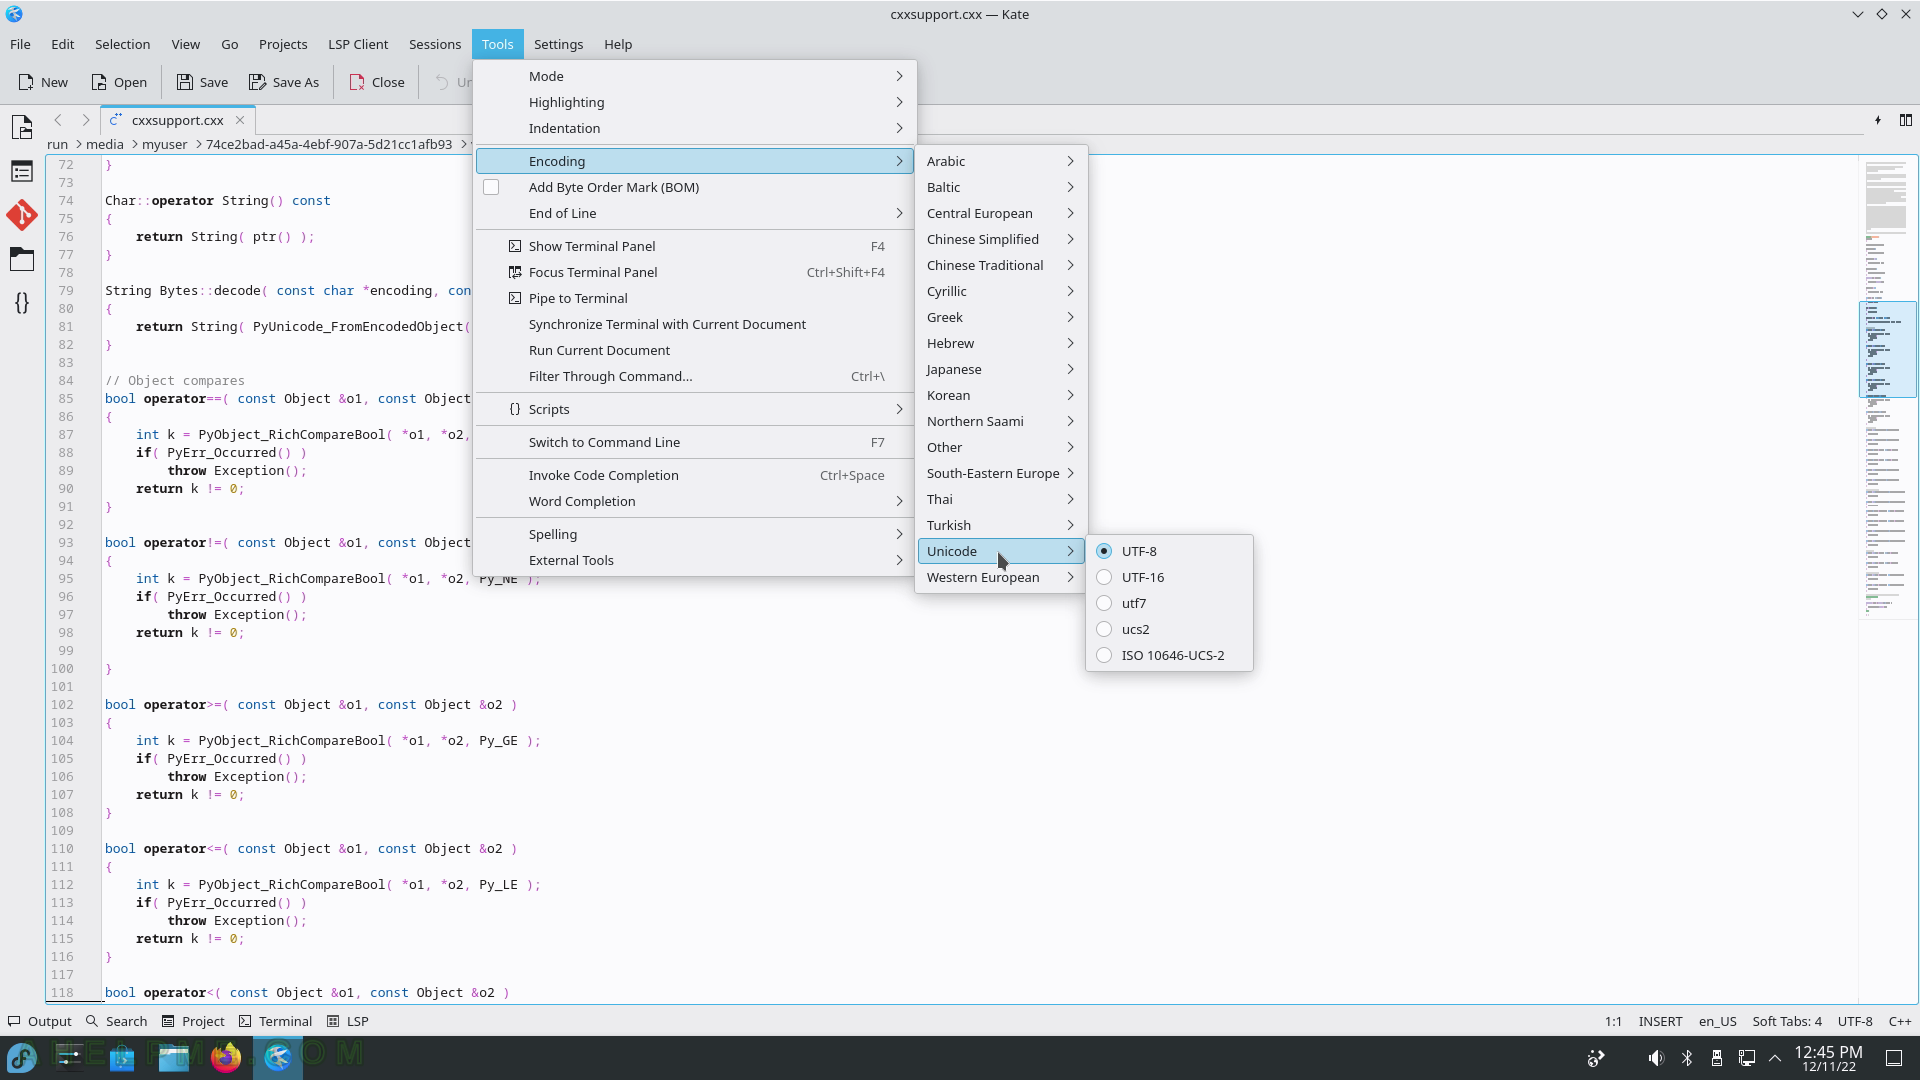Image resolution: width=1920 pixels, height=1080 pixels.
Task: Open the Documents sidebar panel icon
Action: coord(22,127)
